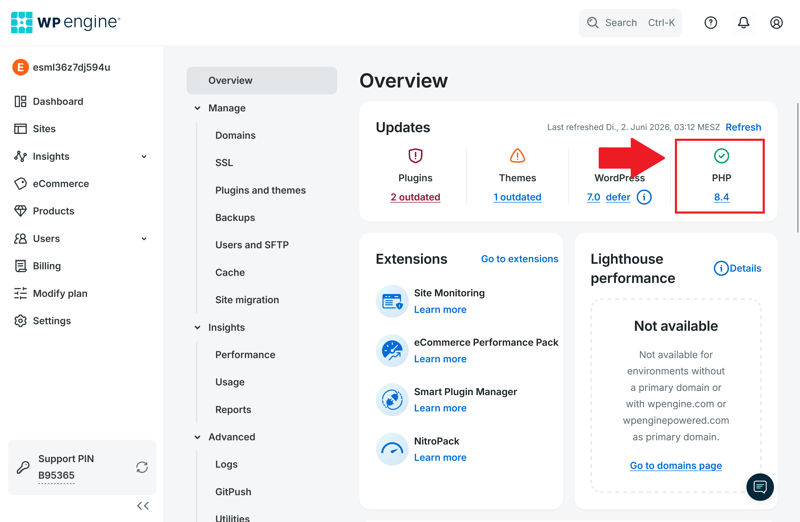
Task: Click Learn more under Smart Plugin Manager
Action: tap(440, 408)
